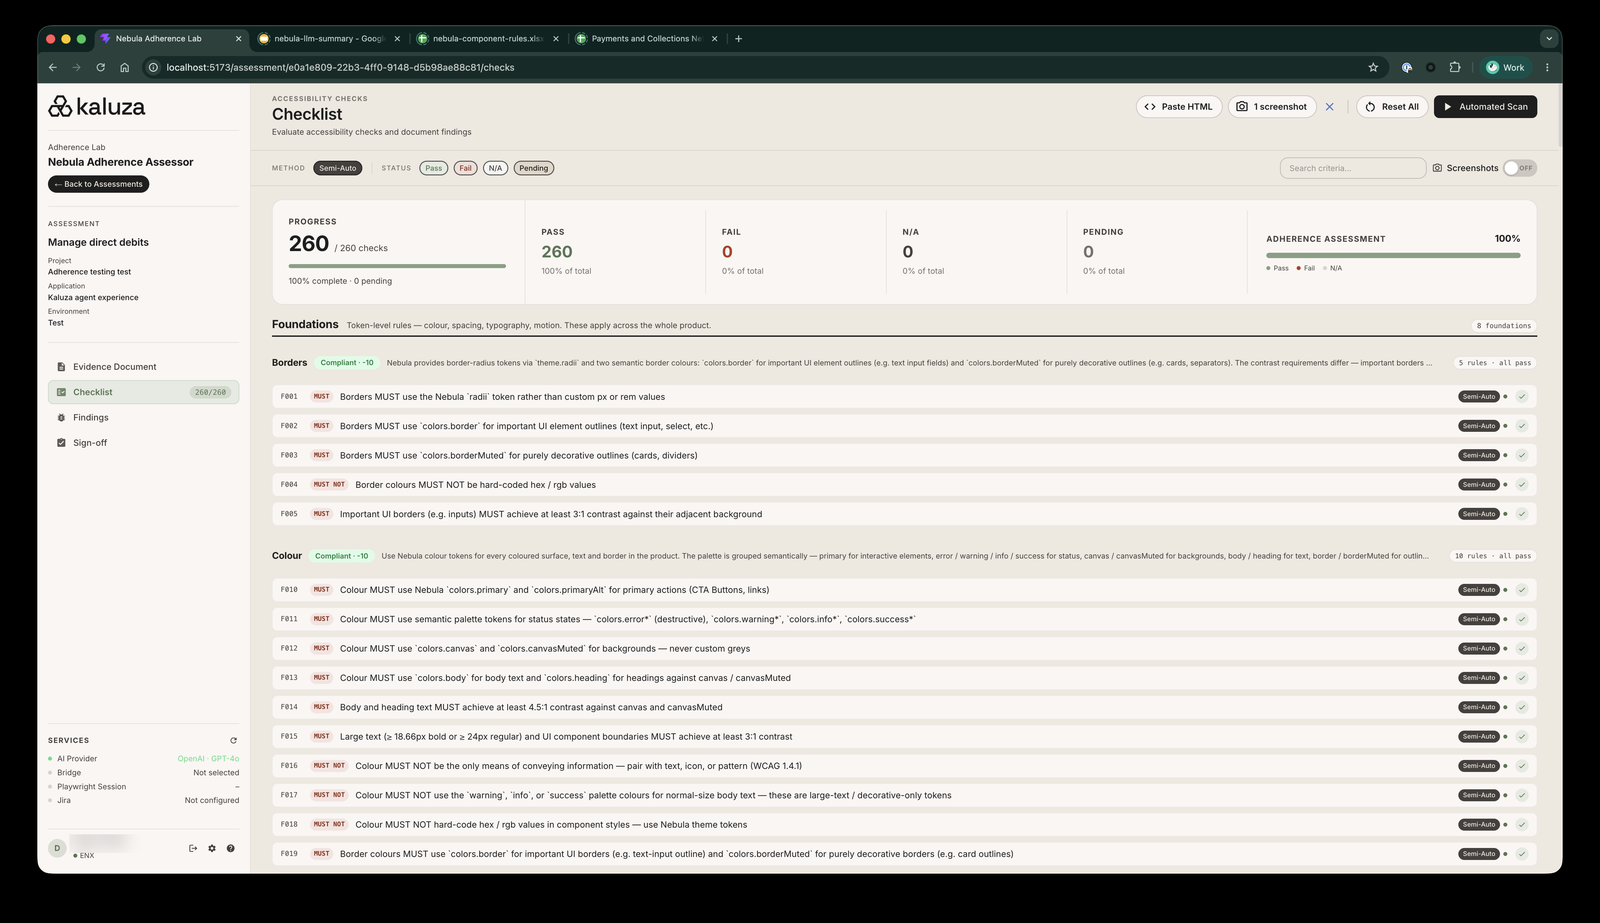Open settings via the gear icon
The height and width of the screenshot is (923, 1600).
(212, 848)
